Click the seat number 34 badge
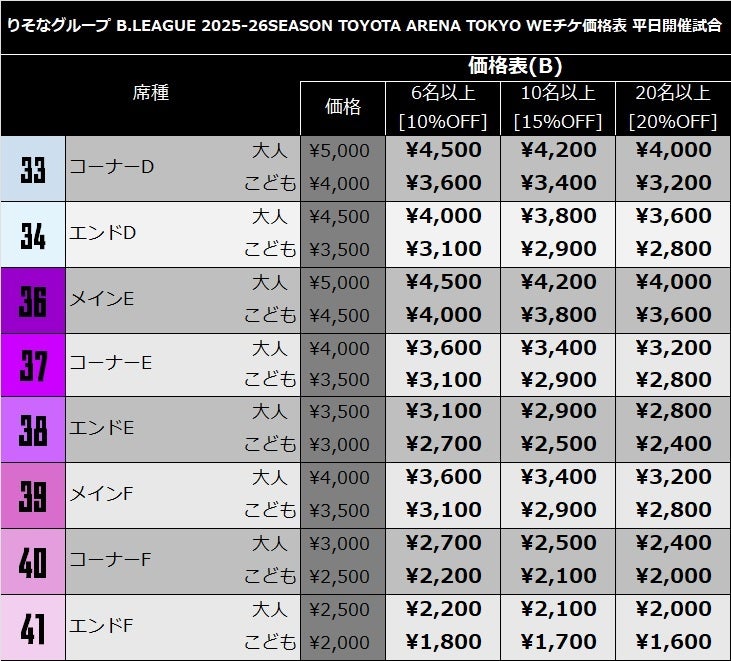Image resolution: width=731 pixels, height=661 pixels. coord(33,234)
